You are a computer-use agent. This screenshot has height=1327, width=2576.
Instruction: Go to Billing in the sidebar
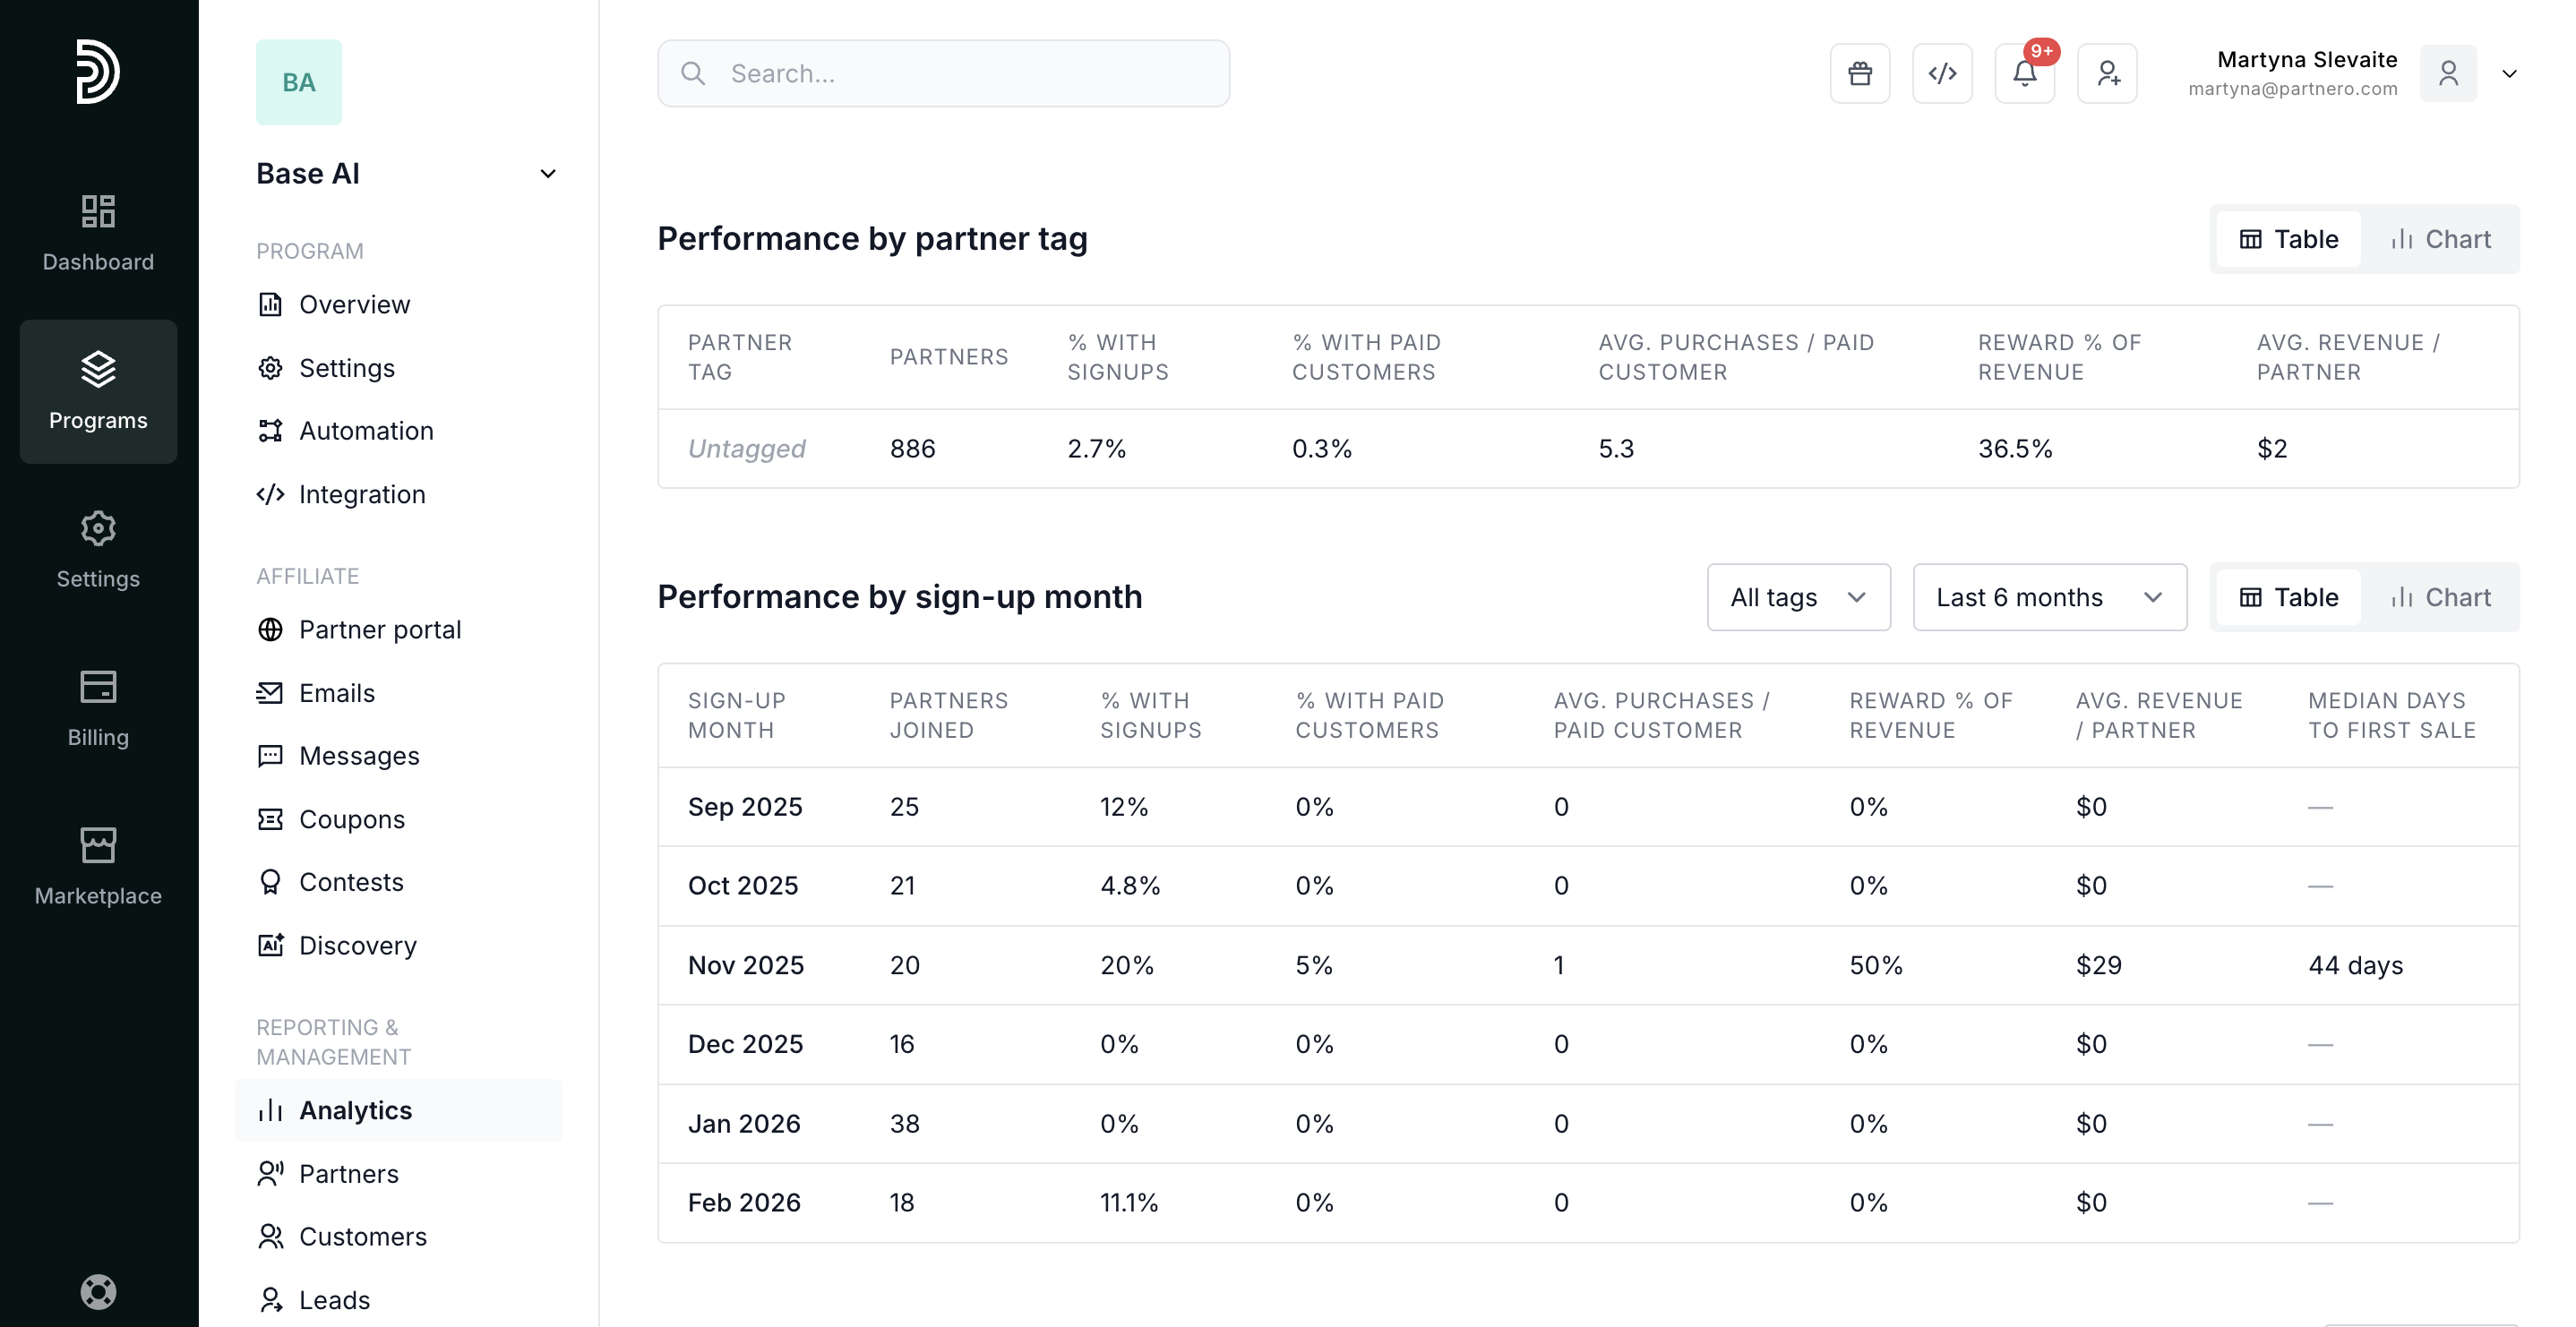click(98, 708)
